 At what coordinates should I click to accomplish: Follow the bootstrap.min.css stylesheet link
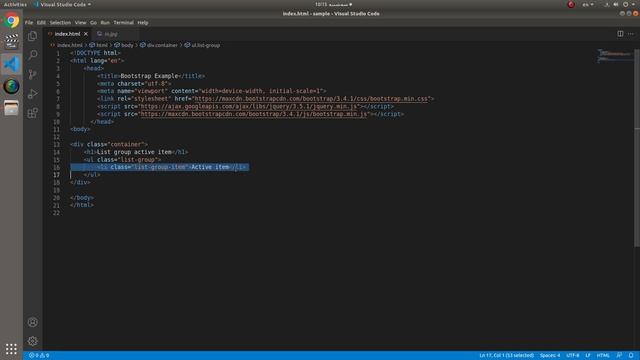tap(312, 99)
